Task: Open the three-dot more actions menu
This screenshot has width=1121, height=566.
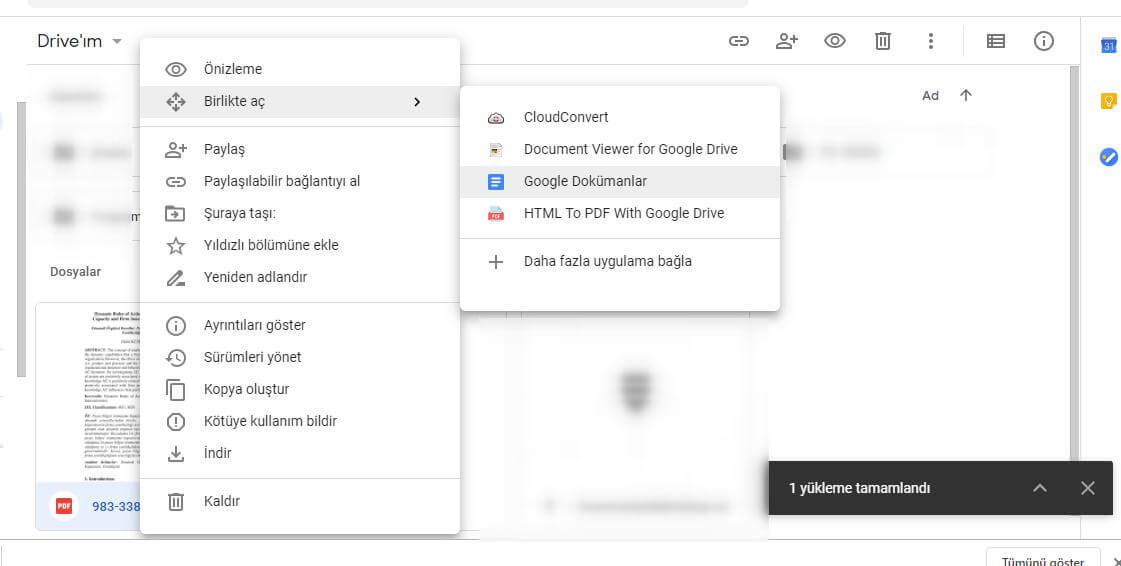Action: 930,41
